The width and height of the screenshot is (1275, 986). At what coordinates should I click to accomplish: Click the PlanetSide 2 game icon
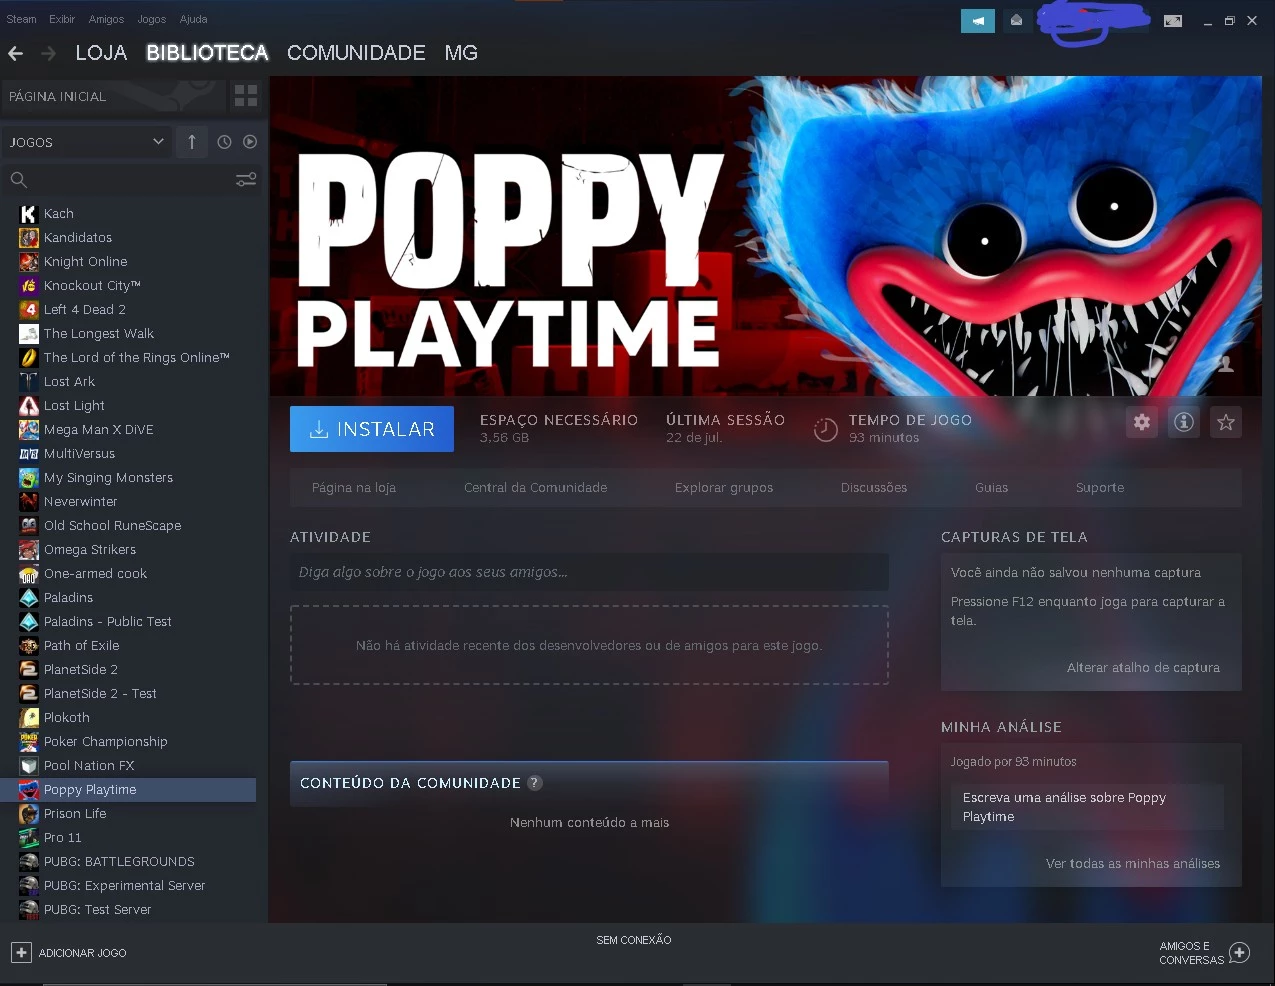coord(29,669)
